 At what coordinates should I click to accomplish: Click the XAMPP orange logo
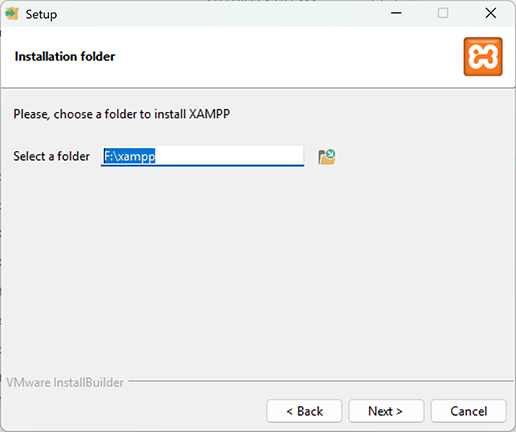[x=483, y=56]
